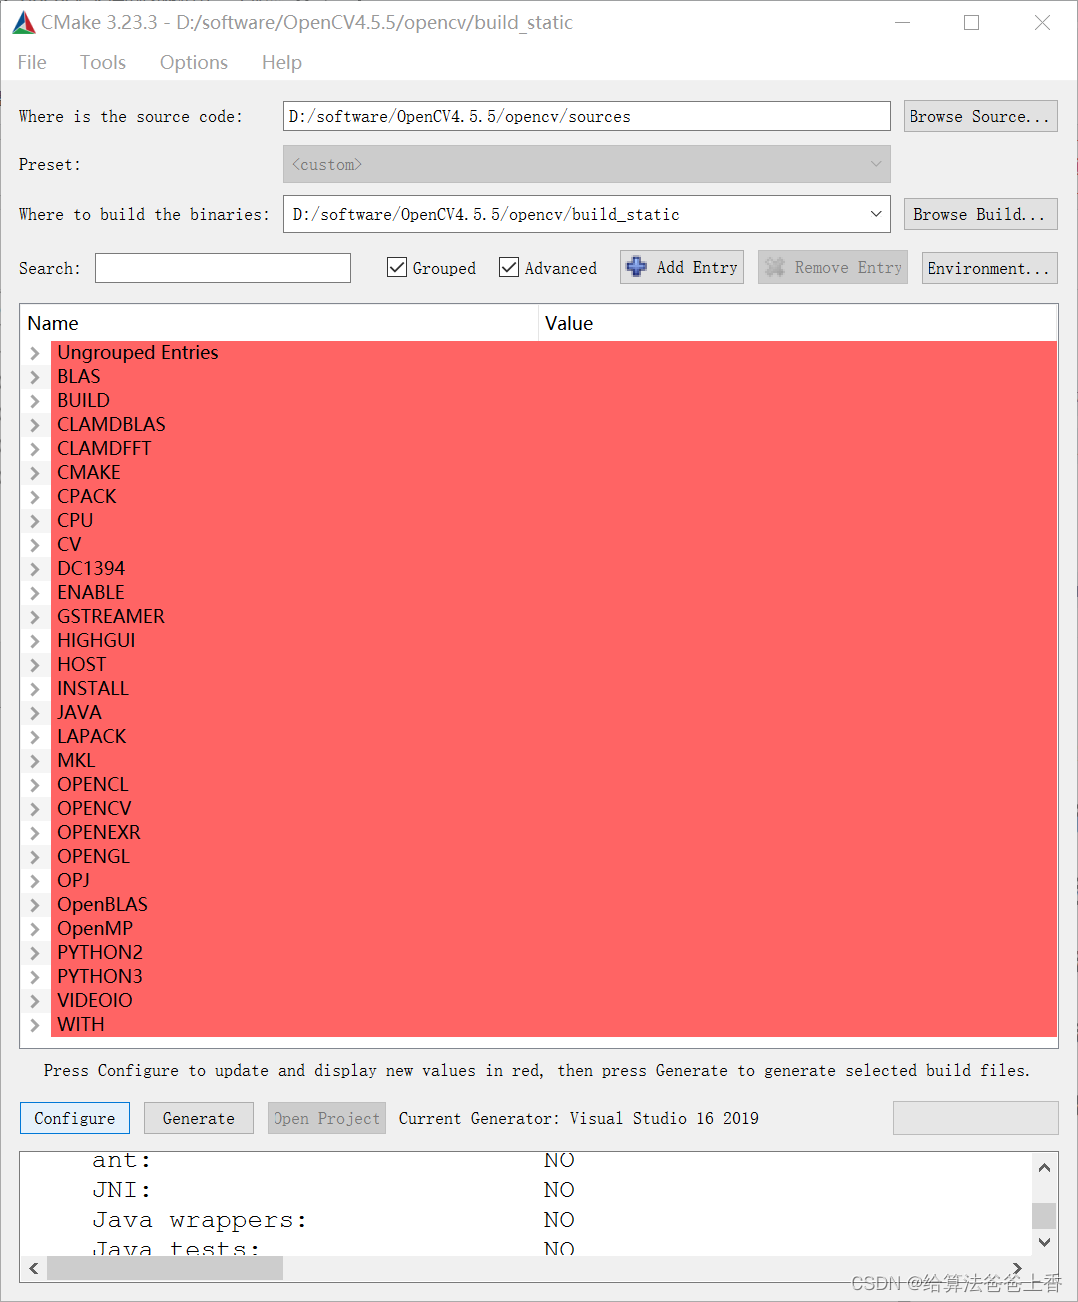Click the output log scroll down arrow
This screenshot has width=1078, height=1302.
click(x=1044, y=1242)
